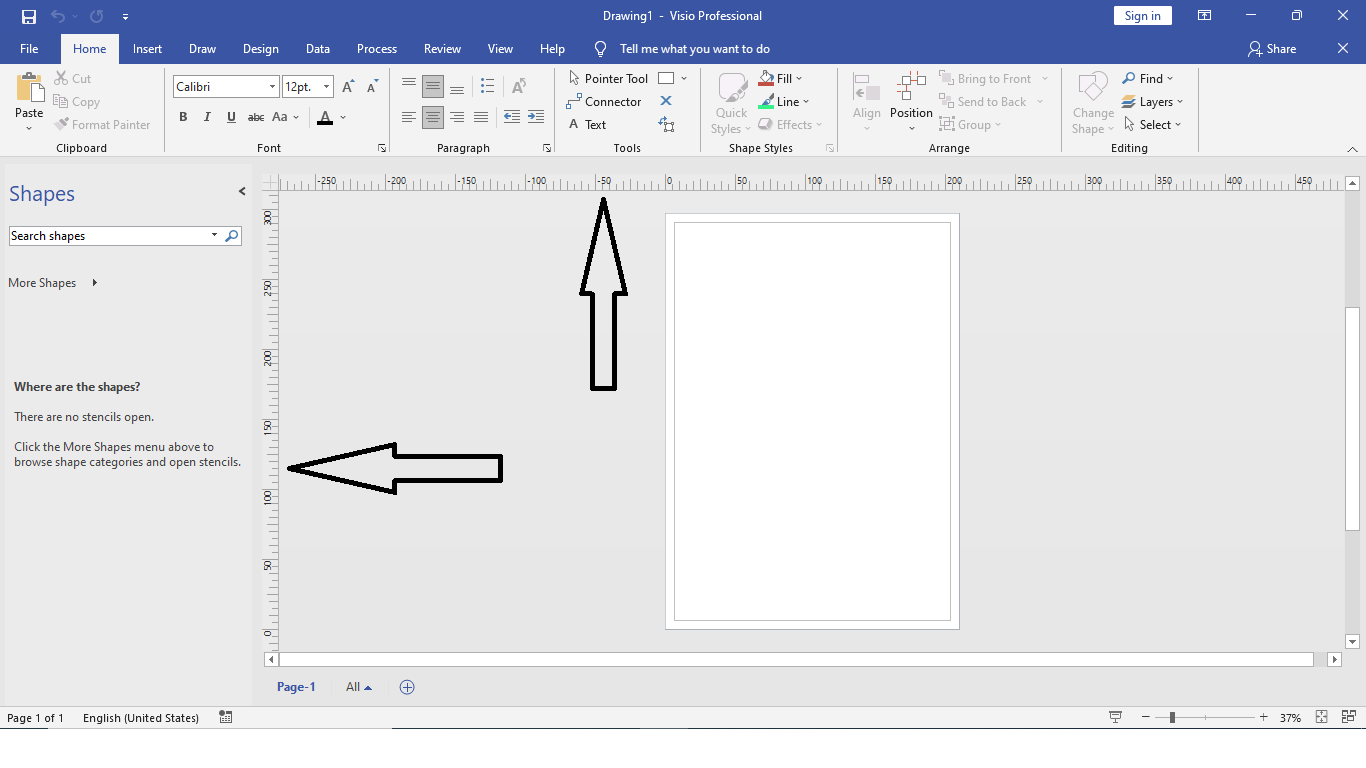Toggle strikethrough formatting
Viewport: 1366px width, 768px height.
(x=256, y=117)
